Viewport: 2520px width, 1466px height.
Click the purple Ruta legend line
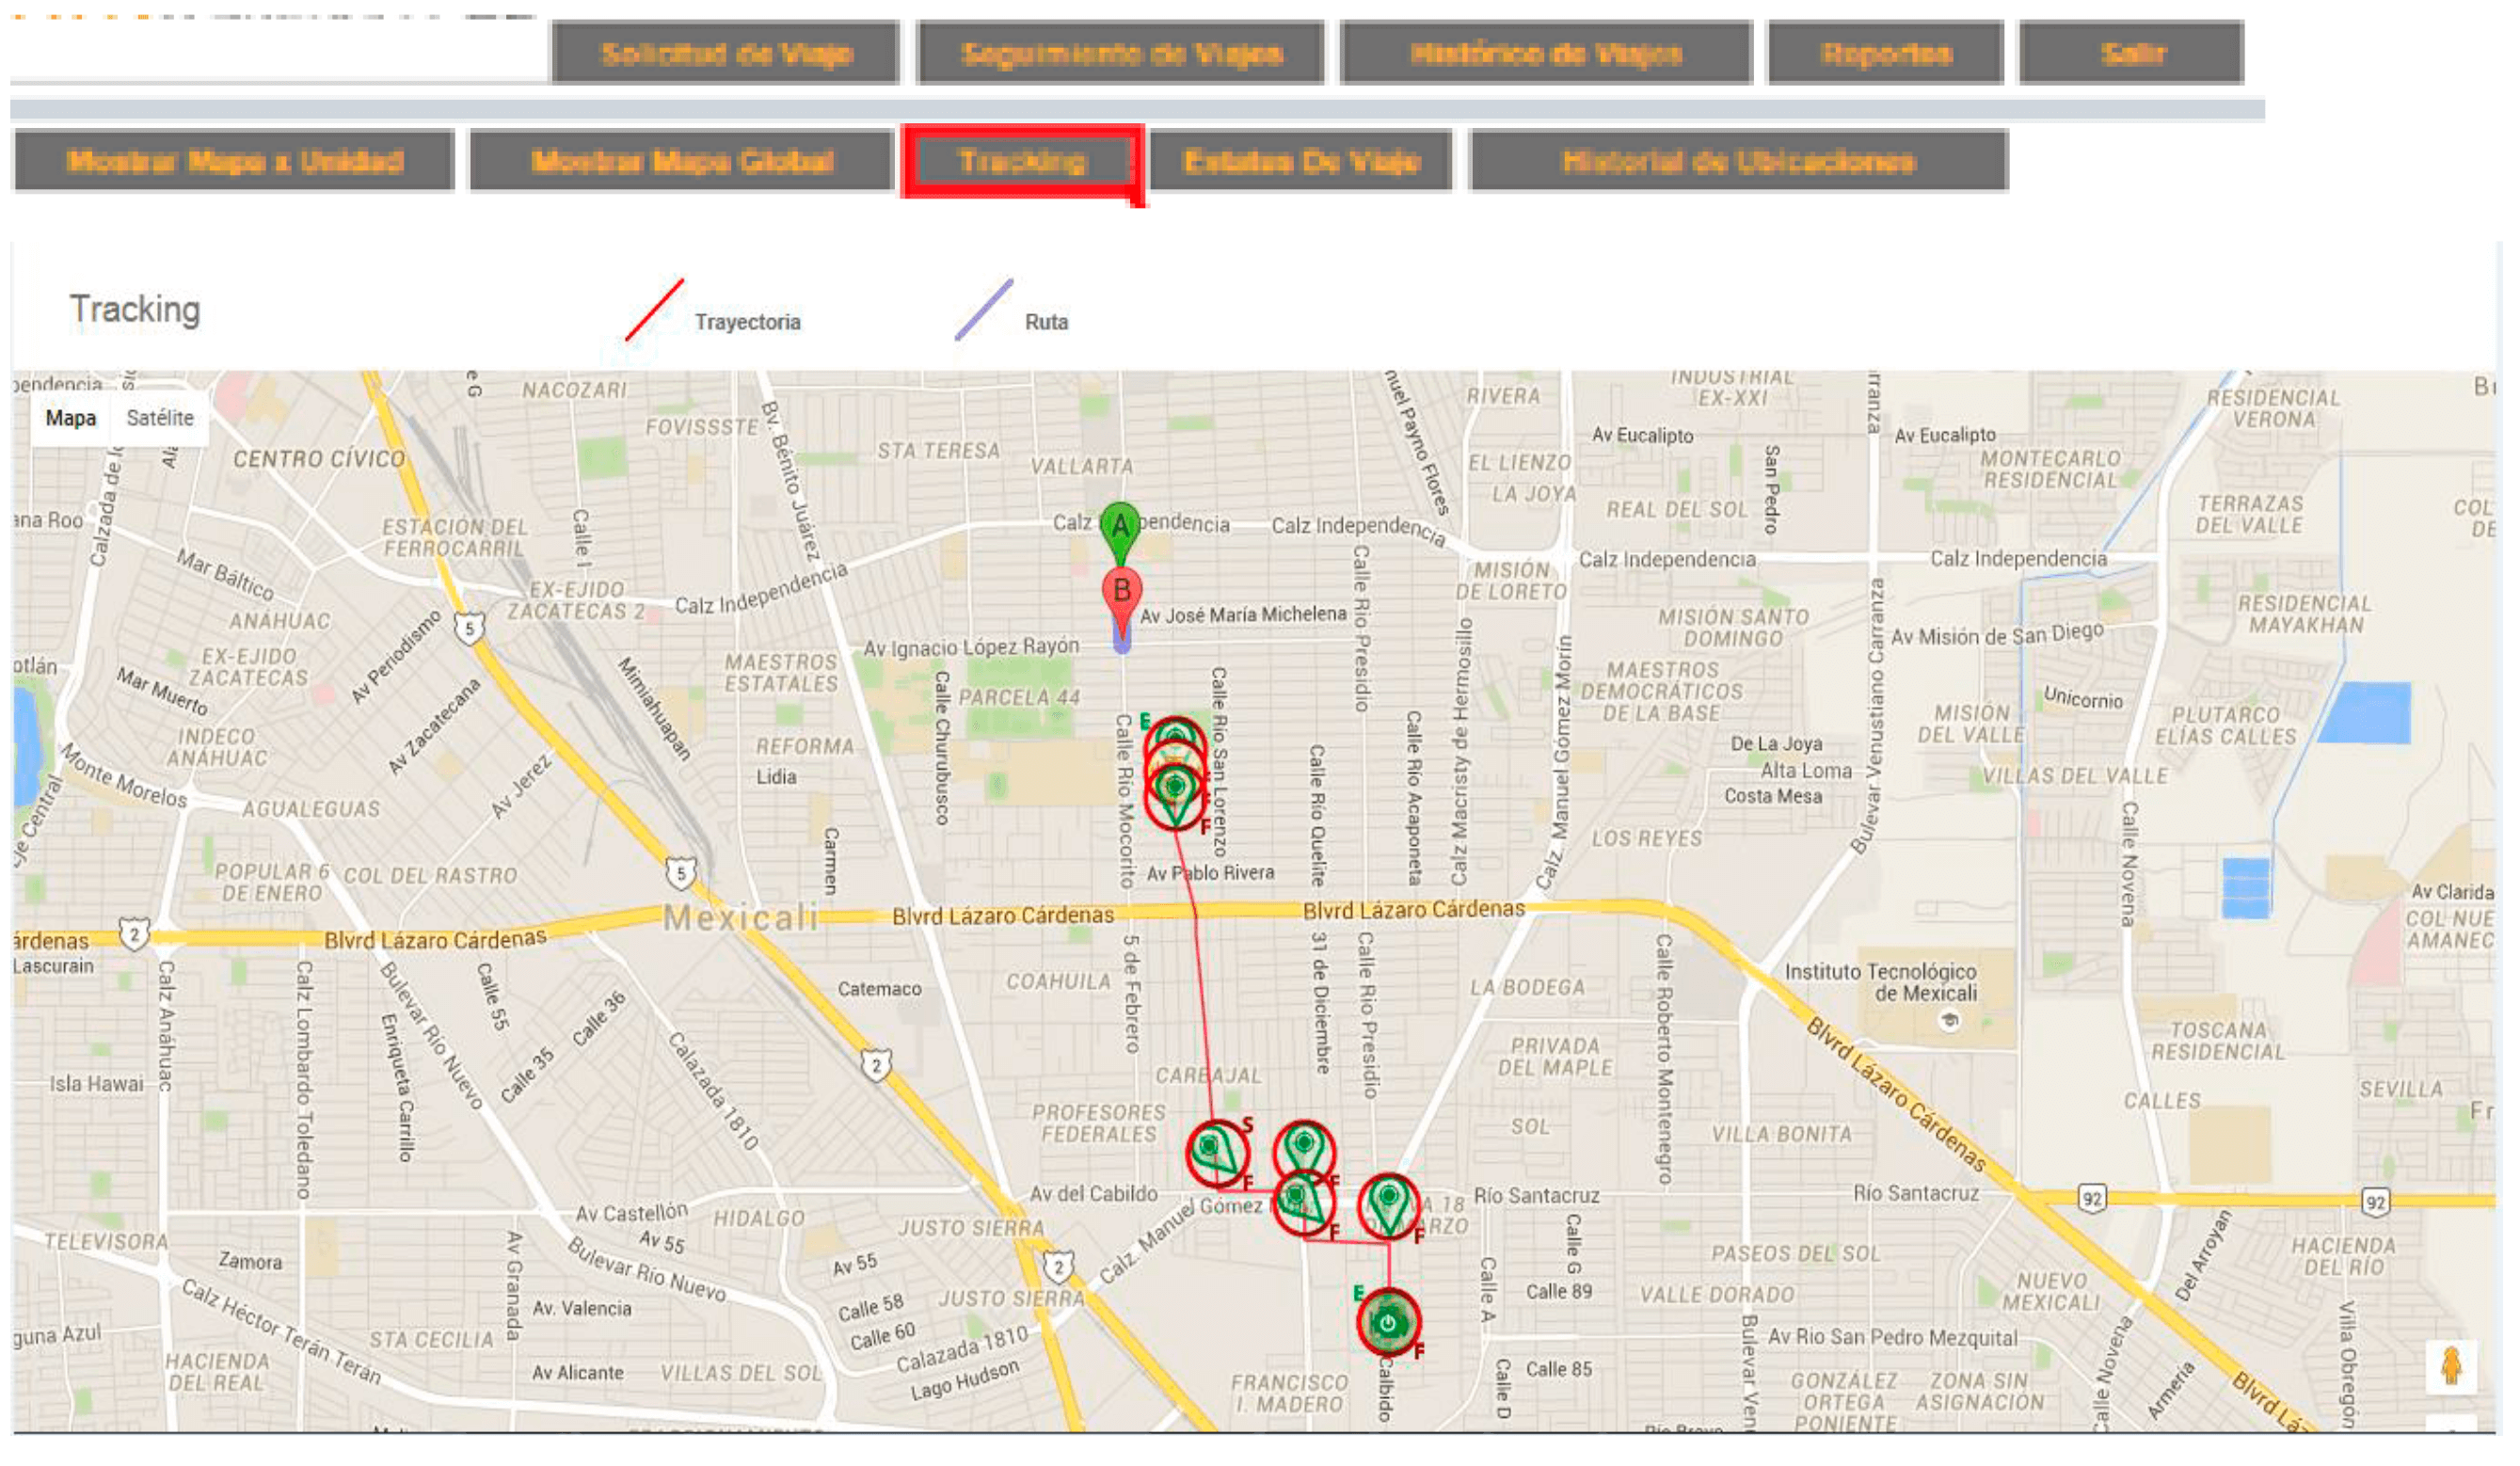pyautogui.click(x=984, y=310)
